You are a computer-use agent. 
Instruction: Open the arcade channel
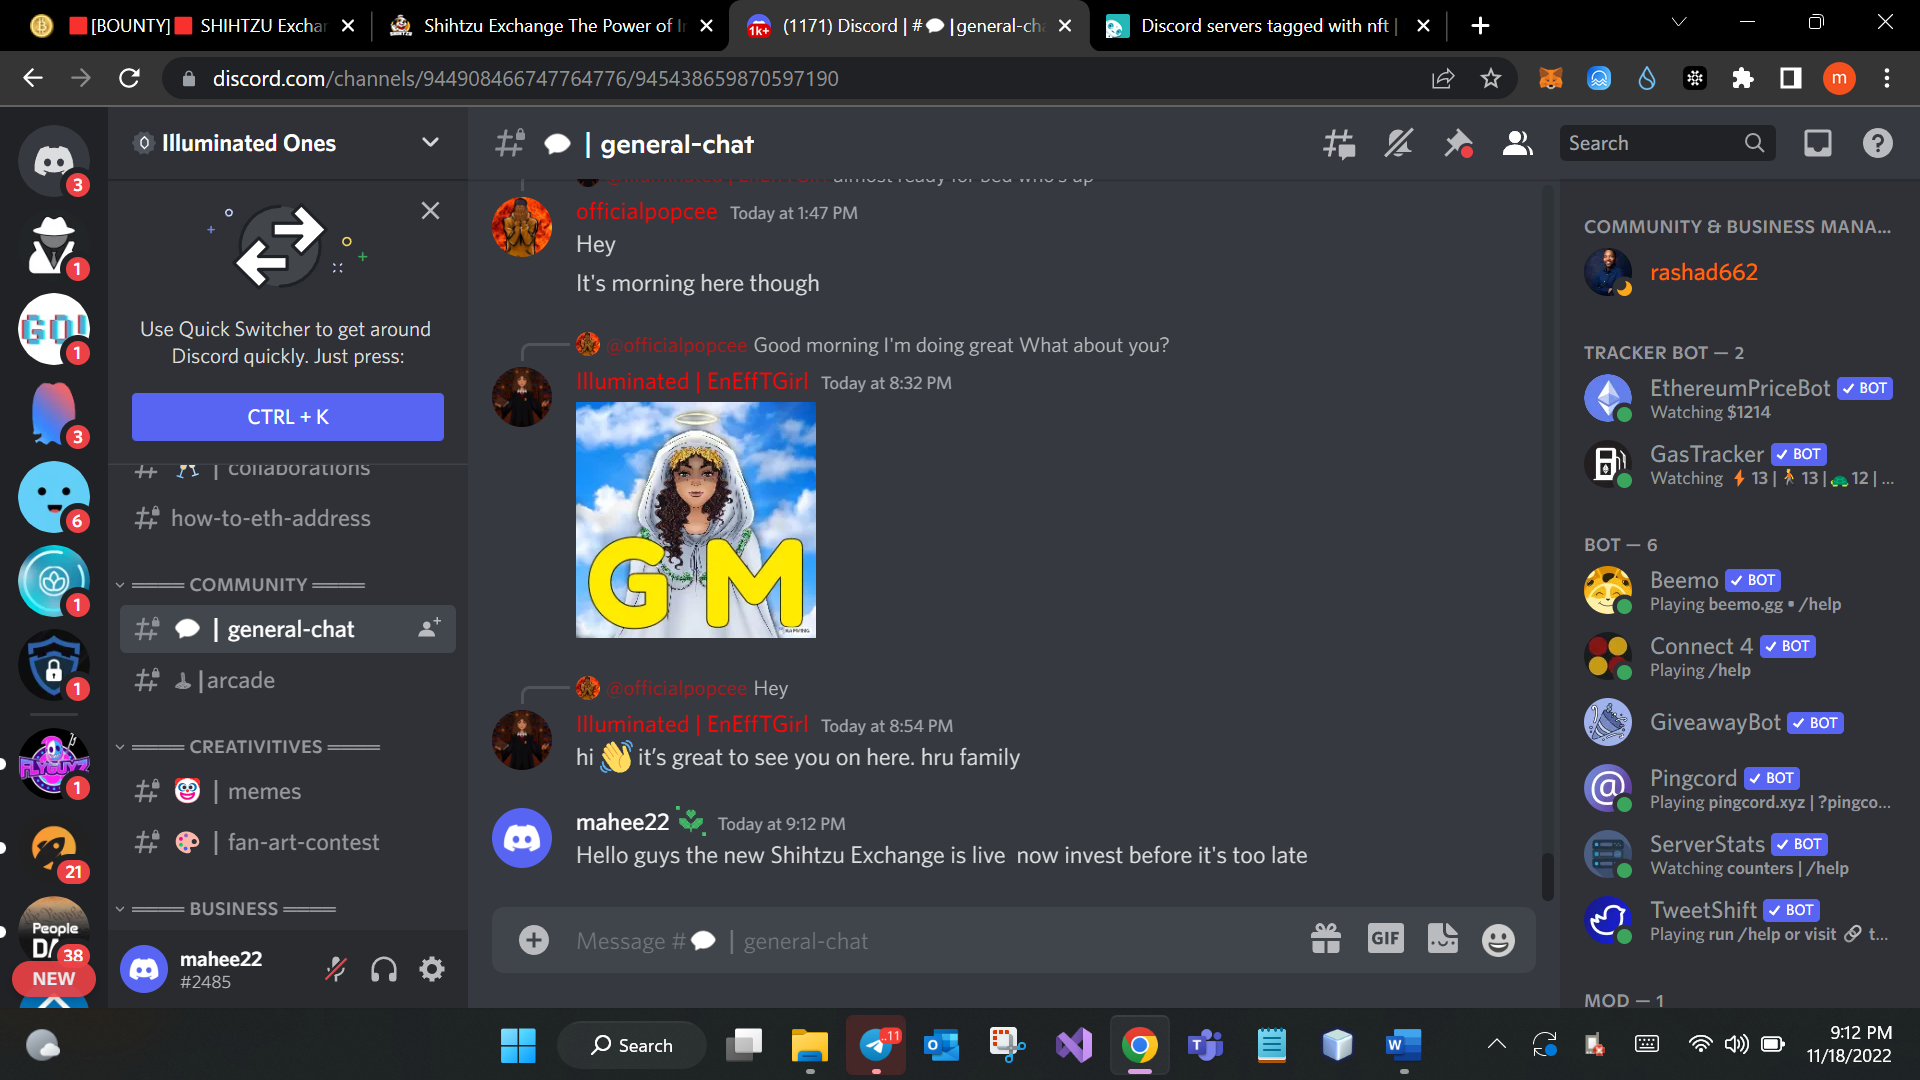click(288, 680)
